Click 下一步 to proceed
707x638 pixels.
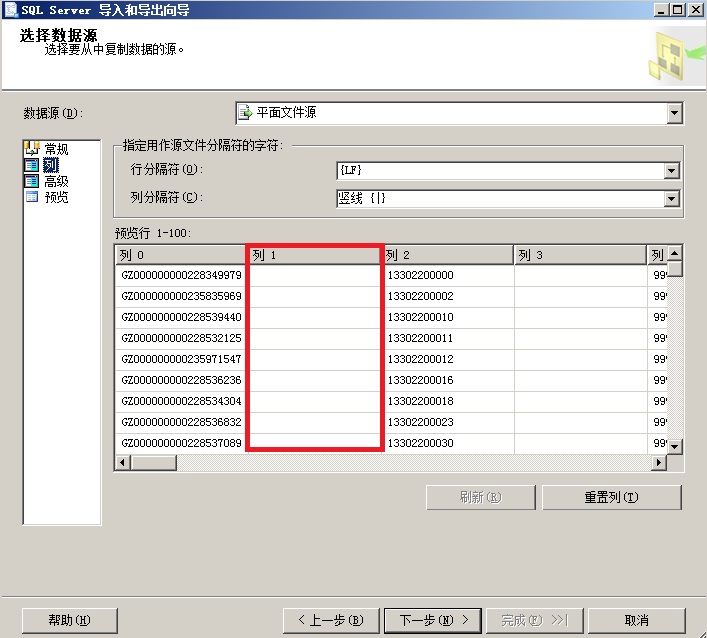pos(433,620)
